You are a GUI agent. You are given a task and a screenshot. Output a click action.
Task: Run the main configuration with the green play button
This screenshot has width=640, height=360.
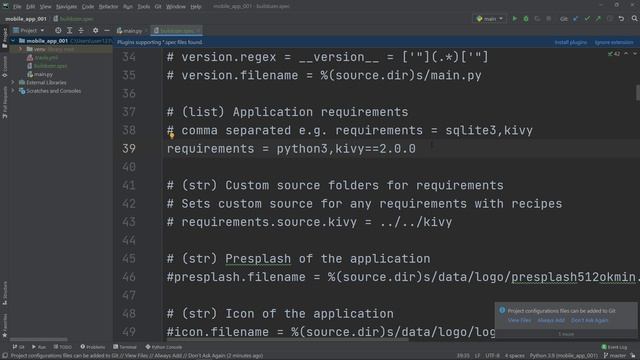click(515, 19)
